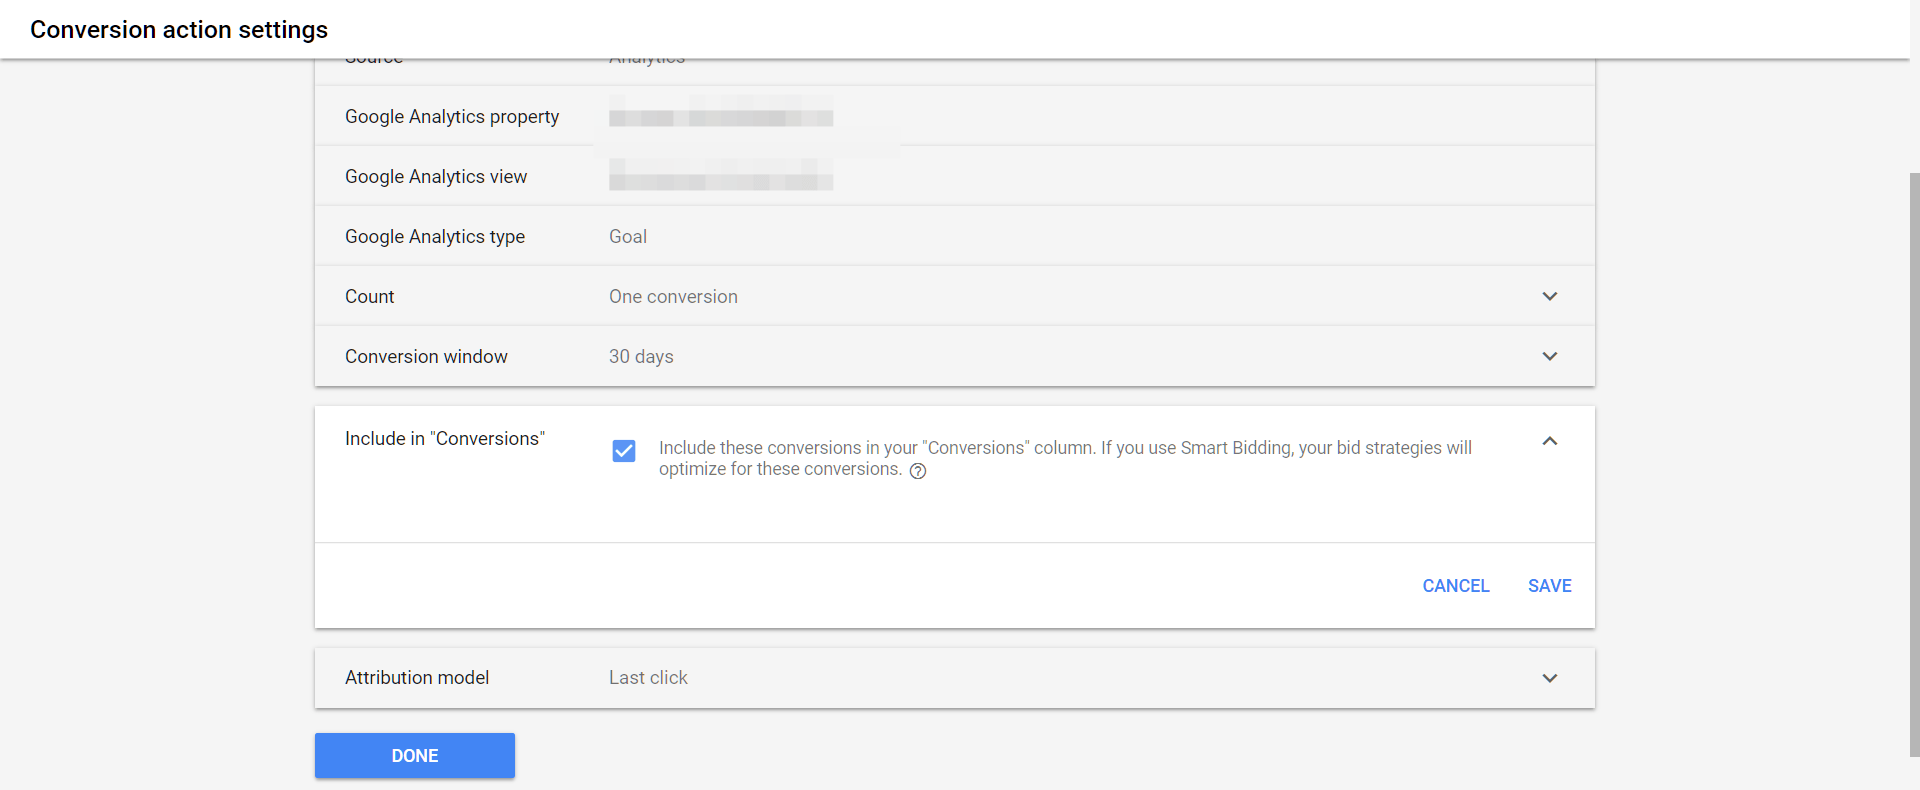Click the Attribution model label
This screenshot has height=790, width=1920.
[417, 678]
